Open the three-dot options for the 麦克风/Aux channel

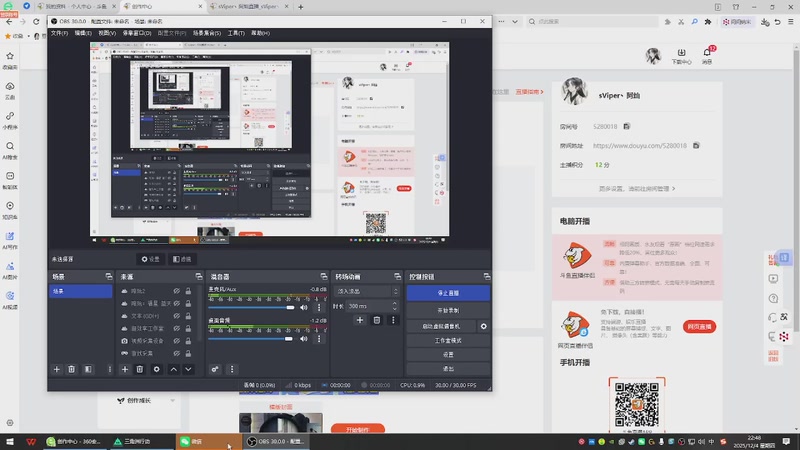pos(319,308)
